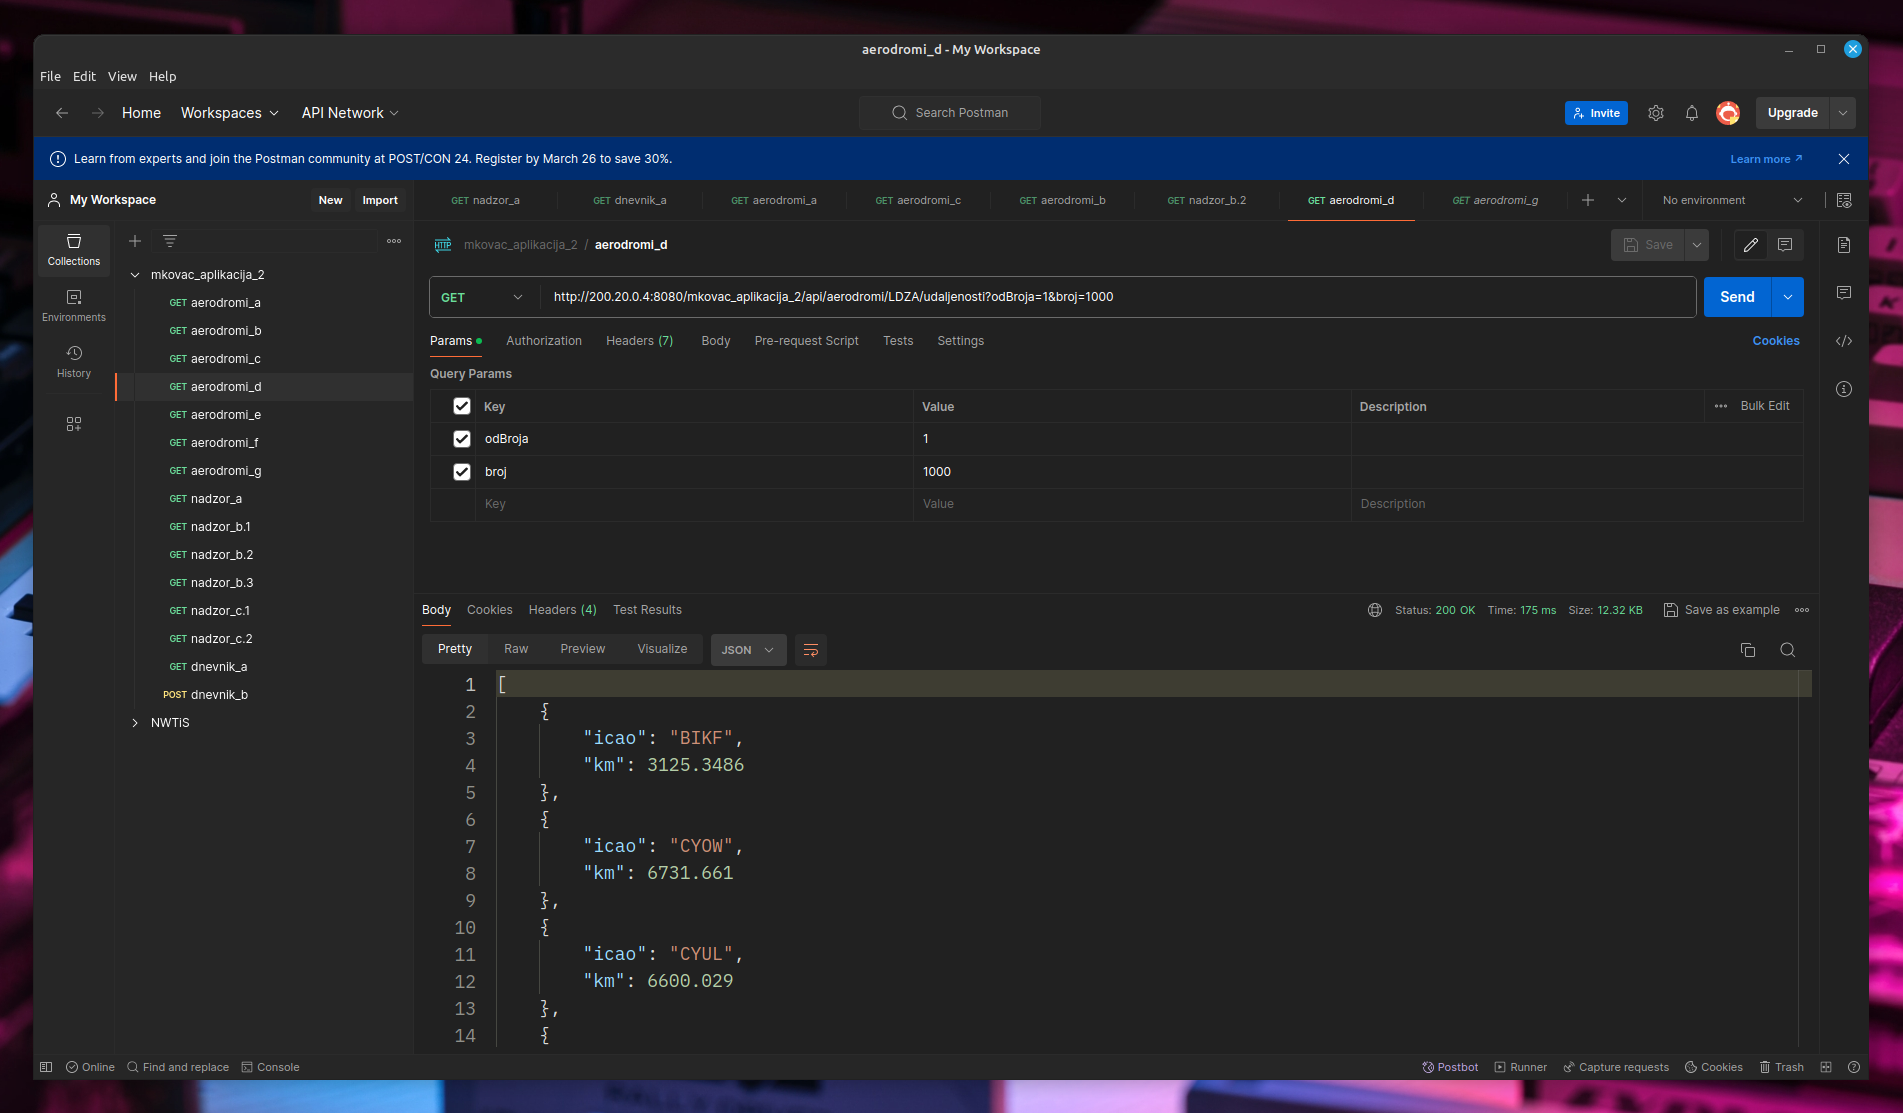Open the notifications bell
The width and height of the screenshot is (1903, 1113).
1692,113
